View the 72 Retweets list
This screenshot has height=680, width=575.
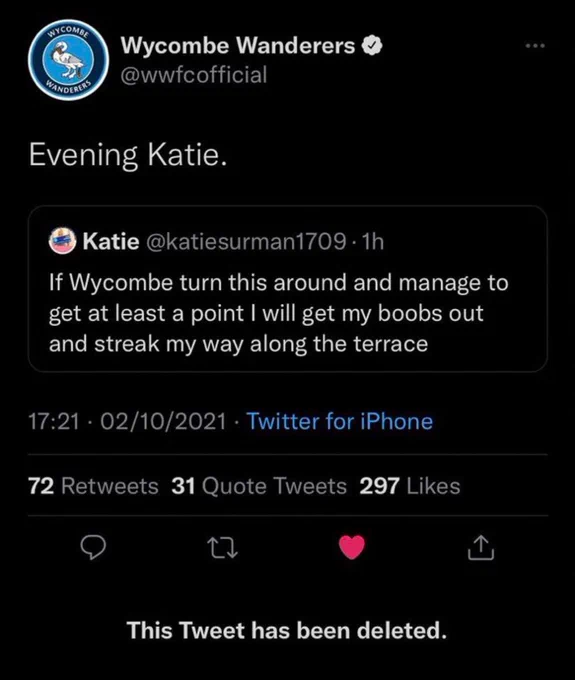(93, 486)
